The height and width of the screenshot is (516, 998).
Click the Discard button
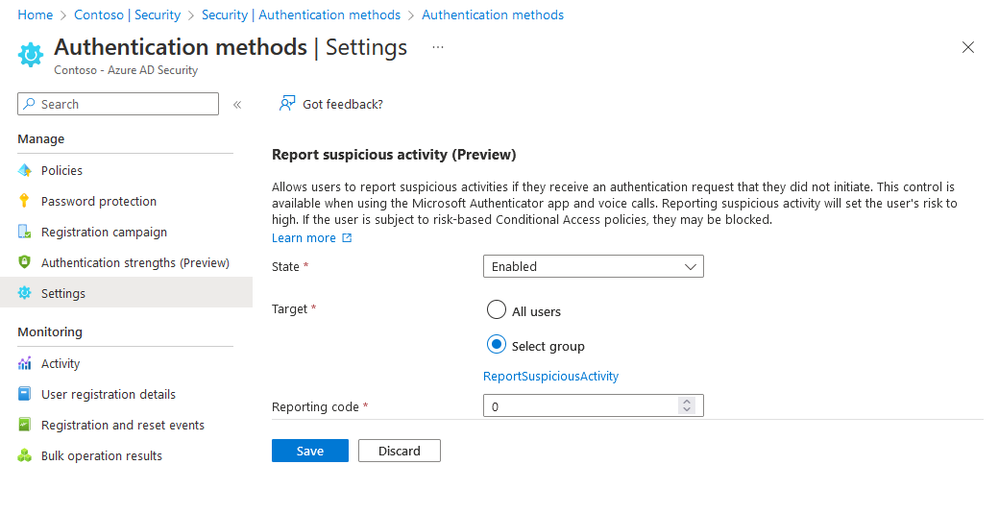(x=399, y=451)
